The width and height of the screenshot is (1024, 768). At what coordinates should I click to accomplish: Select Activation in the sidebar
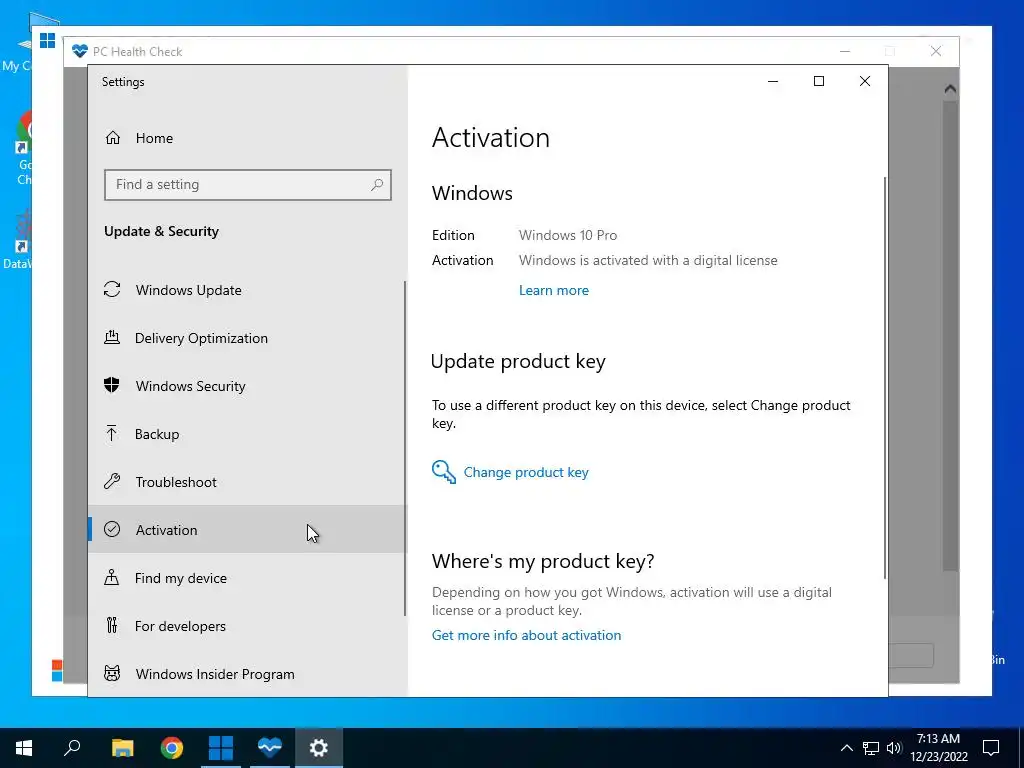pos(247,530)
